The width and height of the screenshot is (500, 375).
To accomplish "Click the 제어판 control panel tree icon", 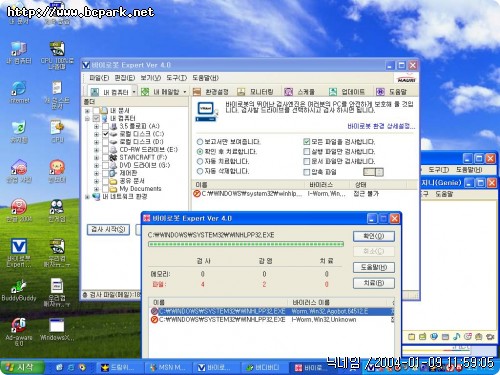I will (114, 173).
